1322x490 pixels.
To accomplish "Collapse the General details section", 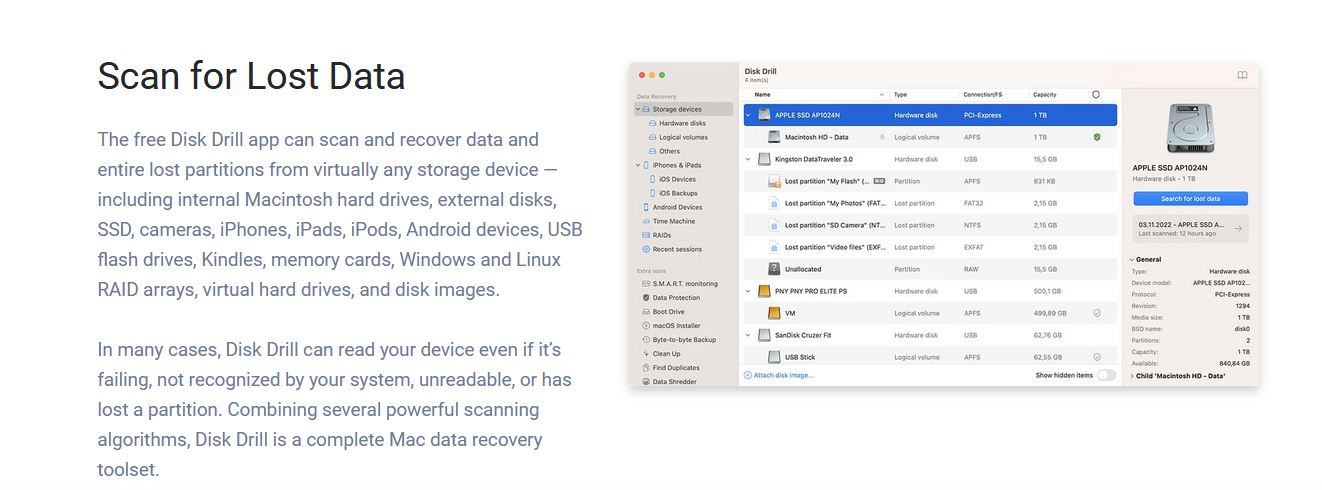I will point(1133,259).
